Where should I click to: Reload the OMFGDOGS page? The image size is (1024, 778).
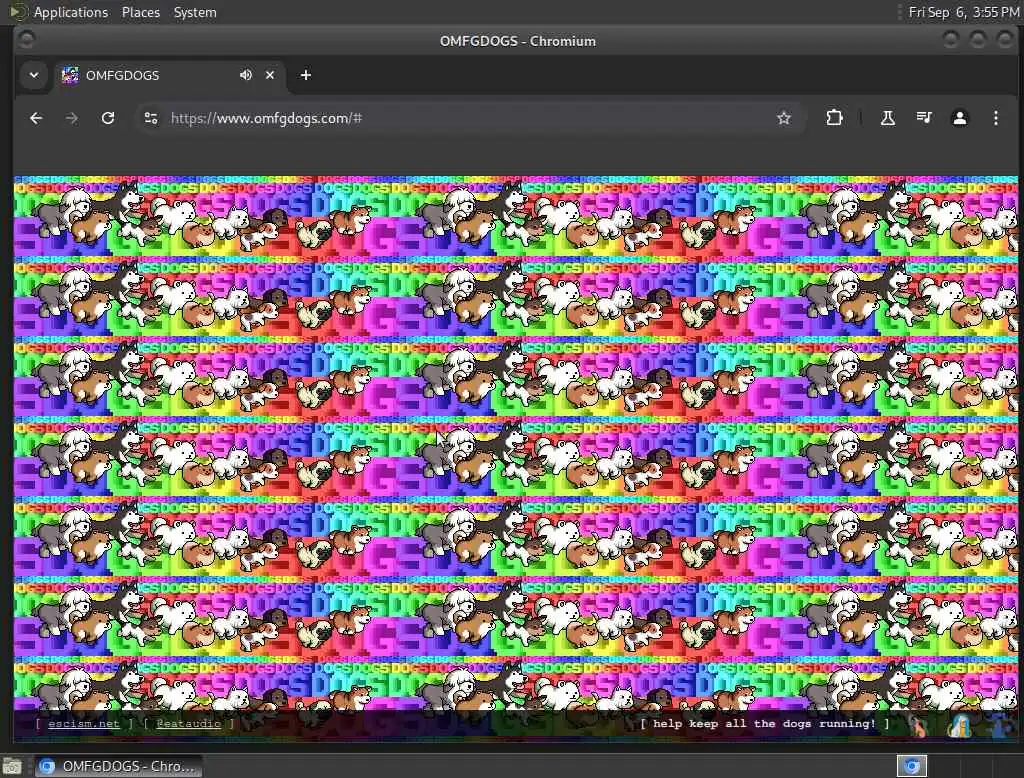(108, 118)
